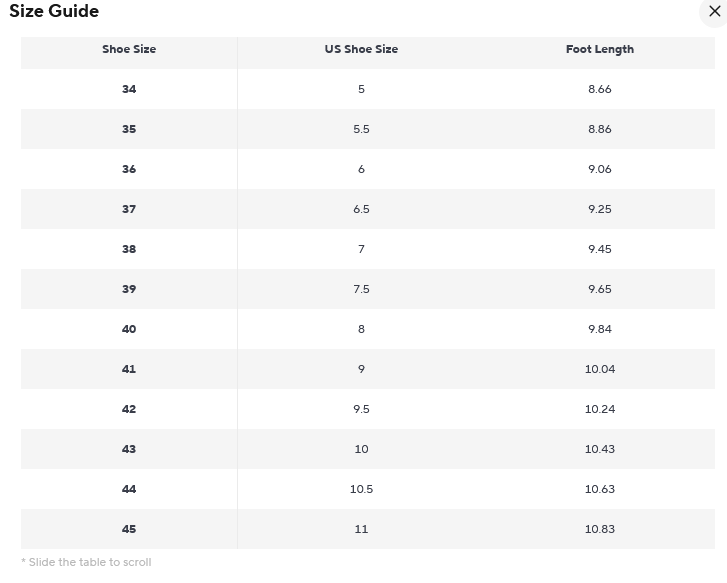
Task: Click the Size Guide title
Action: coord(54,11)
